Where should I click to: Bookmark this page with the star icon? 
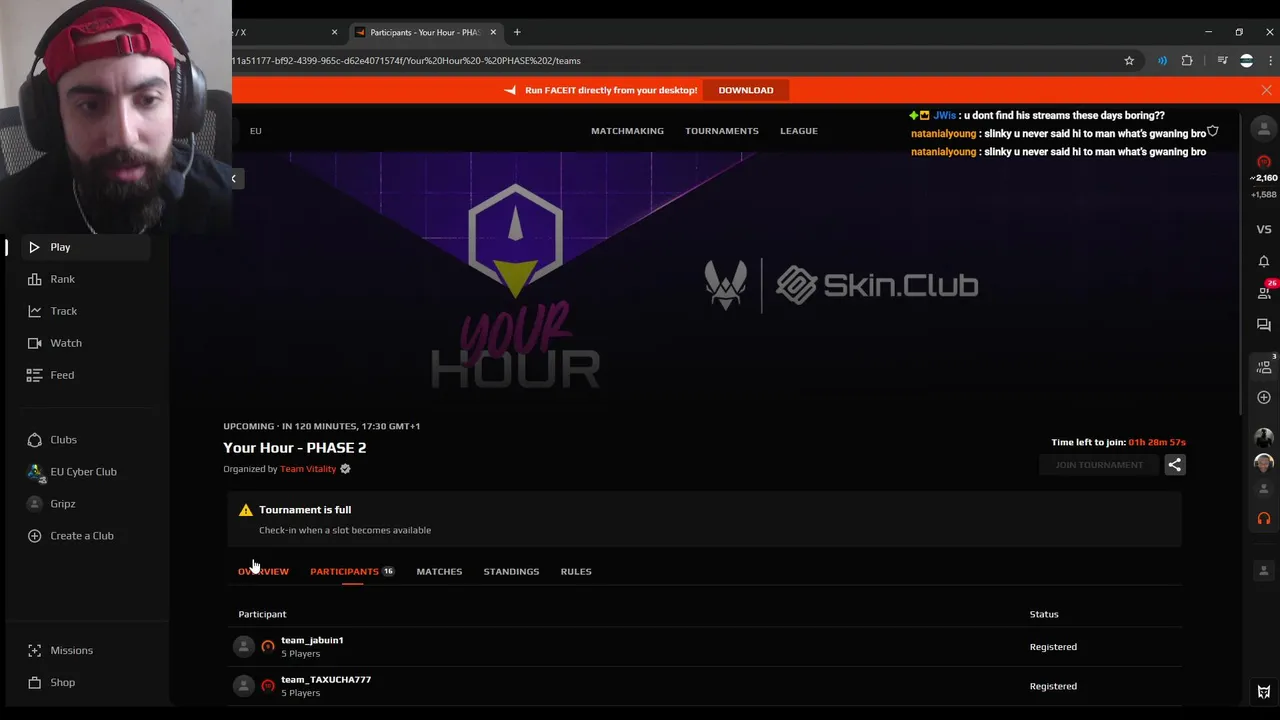click(x=1129, y=61)
